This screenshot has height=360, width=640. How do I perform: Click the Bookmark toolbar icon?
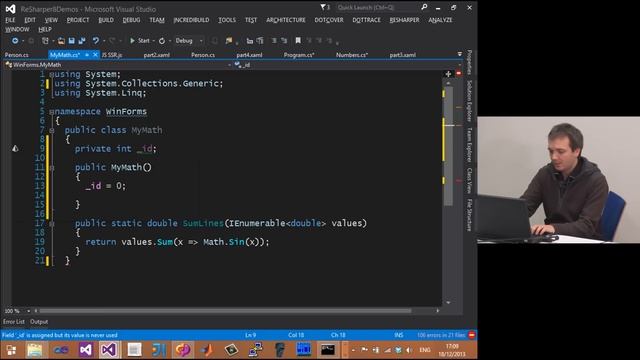click(x=298, y=40)
